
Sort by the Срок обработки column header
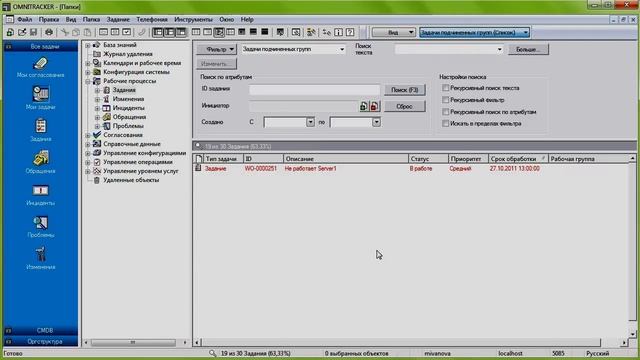coord(518,159)
